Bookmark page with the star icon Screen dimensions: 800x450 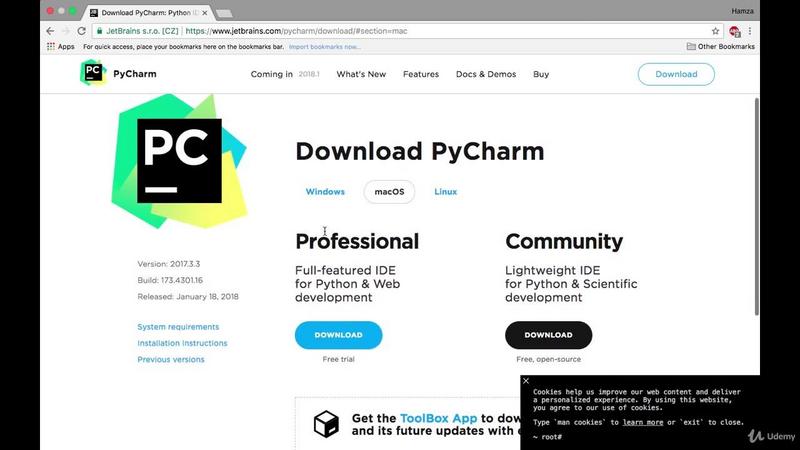(x=715, y=31)
